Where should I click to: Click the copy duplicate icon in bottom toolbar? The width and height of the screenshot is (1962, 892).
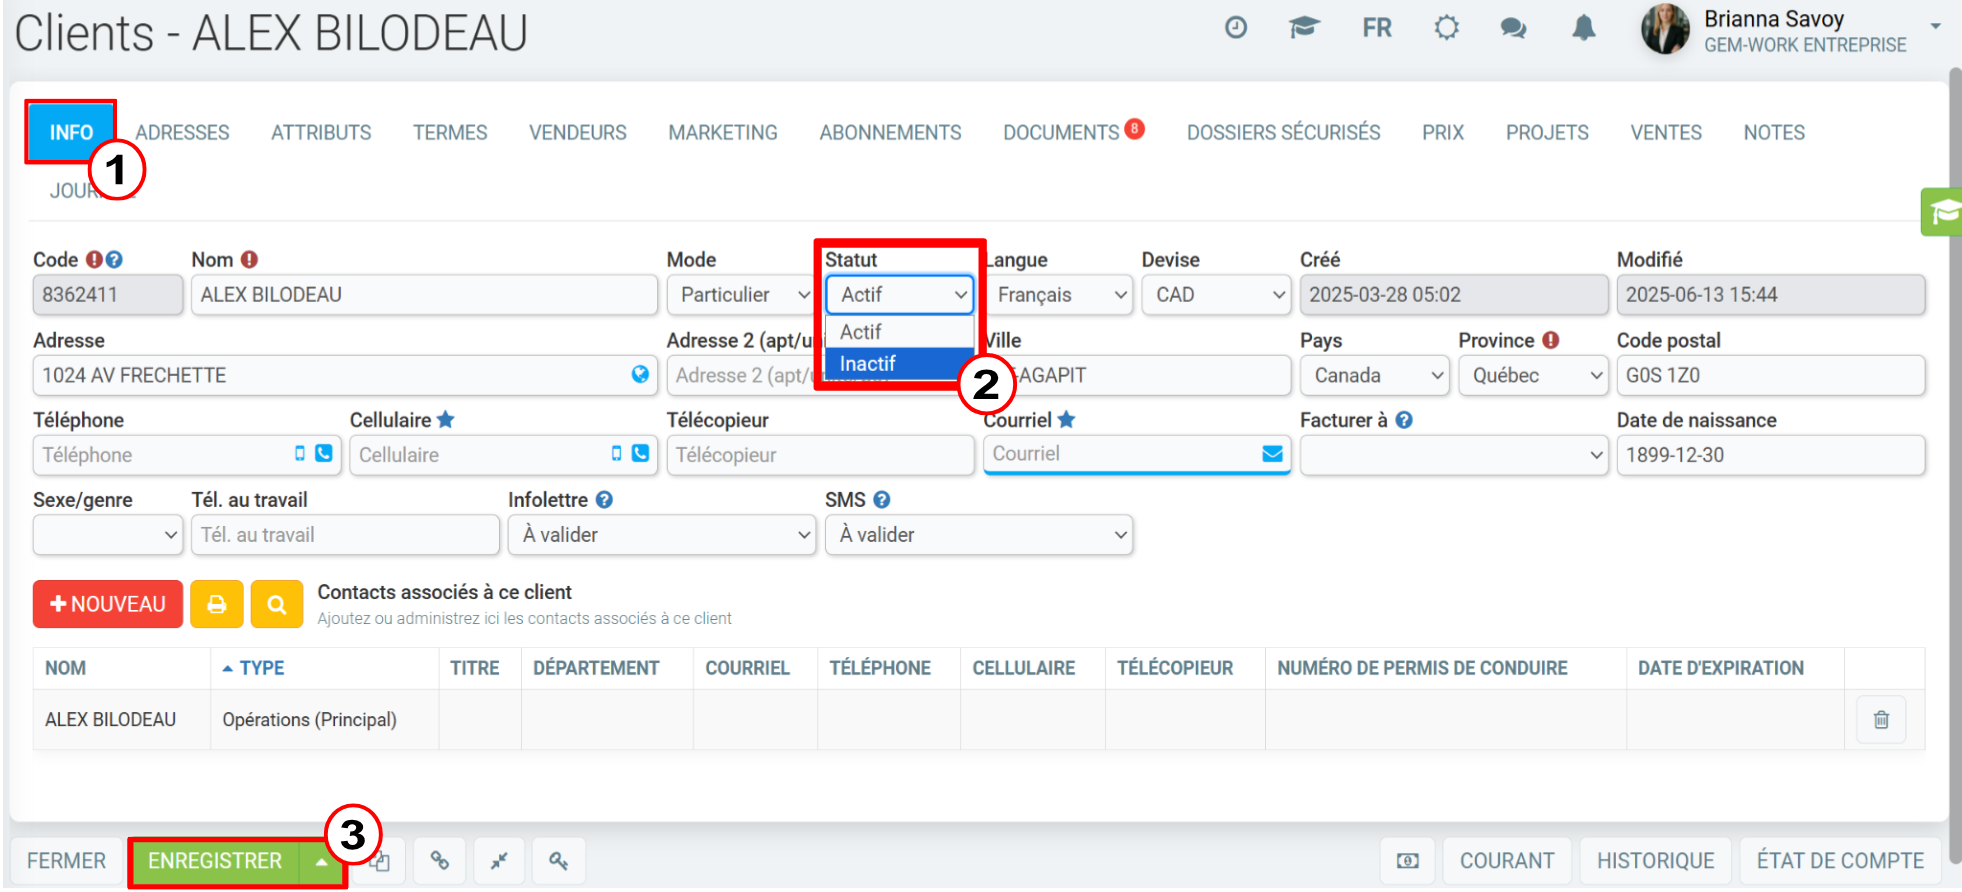(381, 860)
